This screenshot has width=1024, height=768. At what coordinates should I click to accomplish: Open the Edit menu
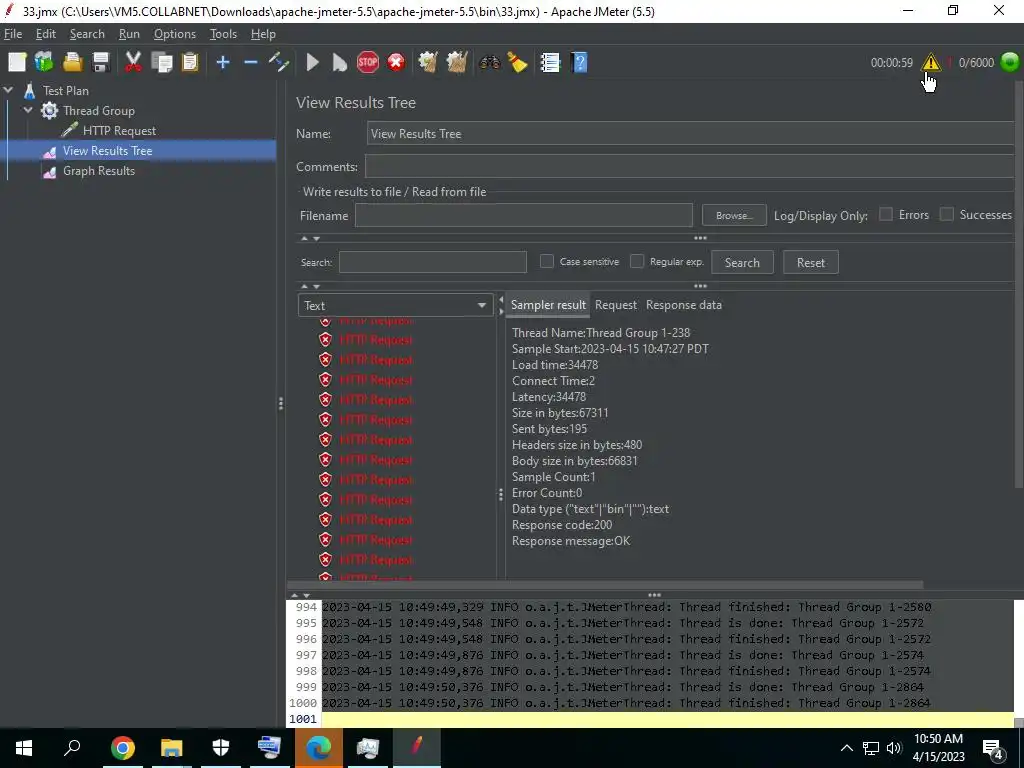(46, 34)
